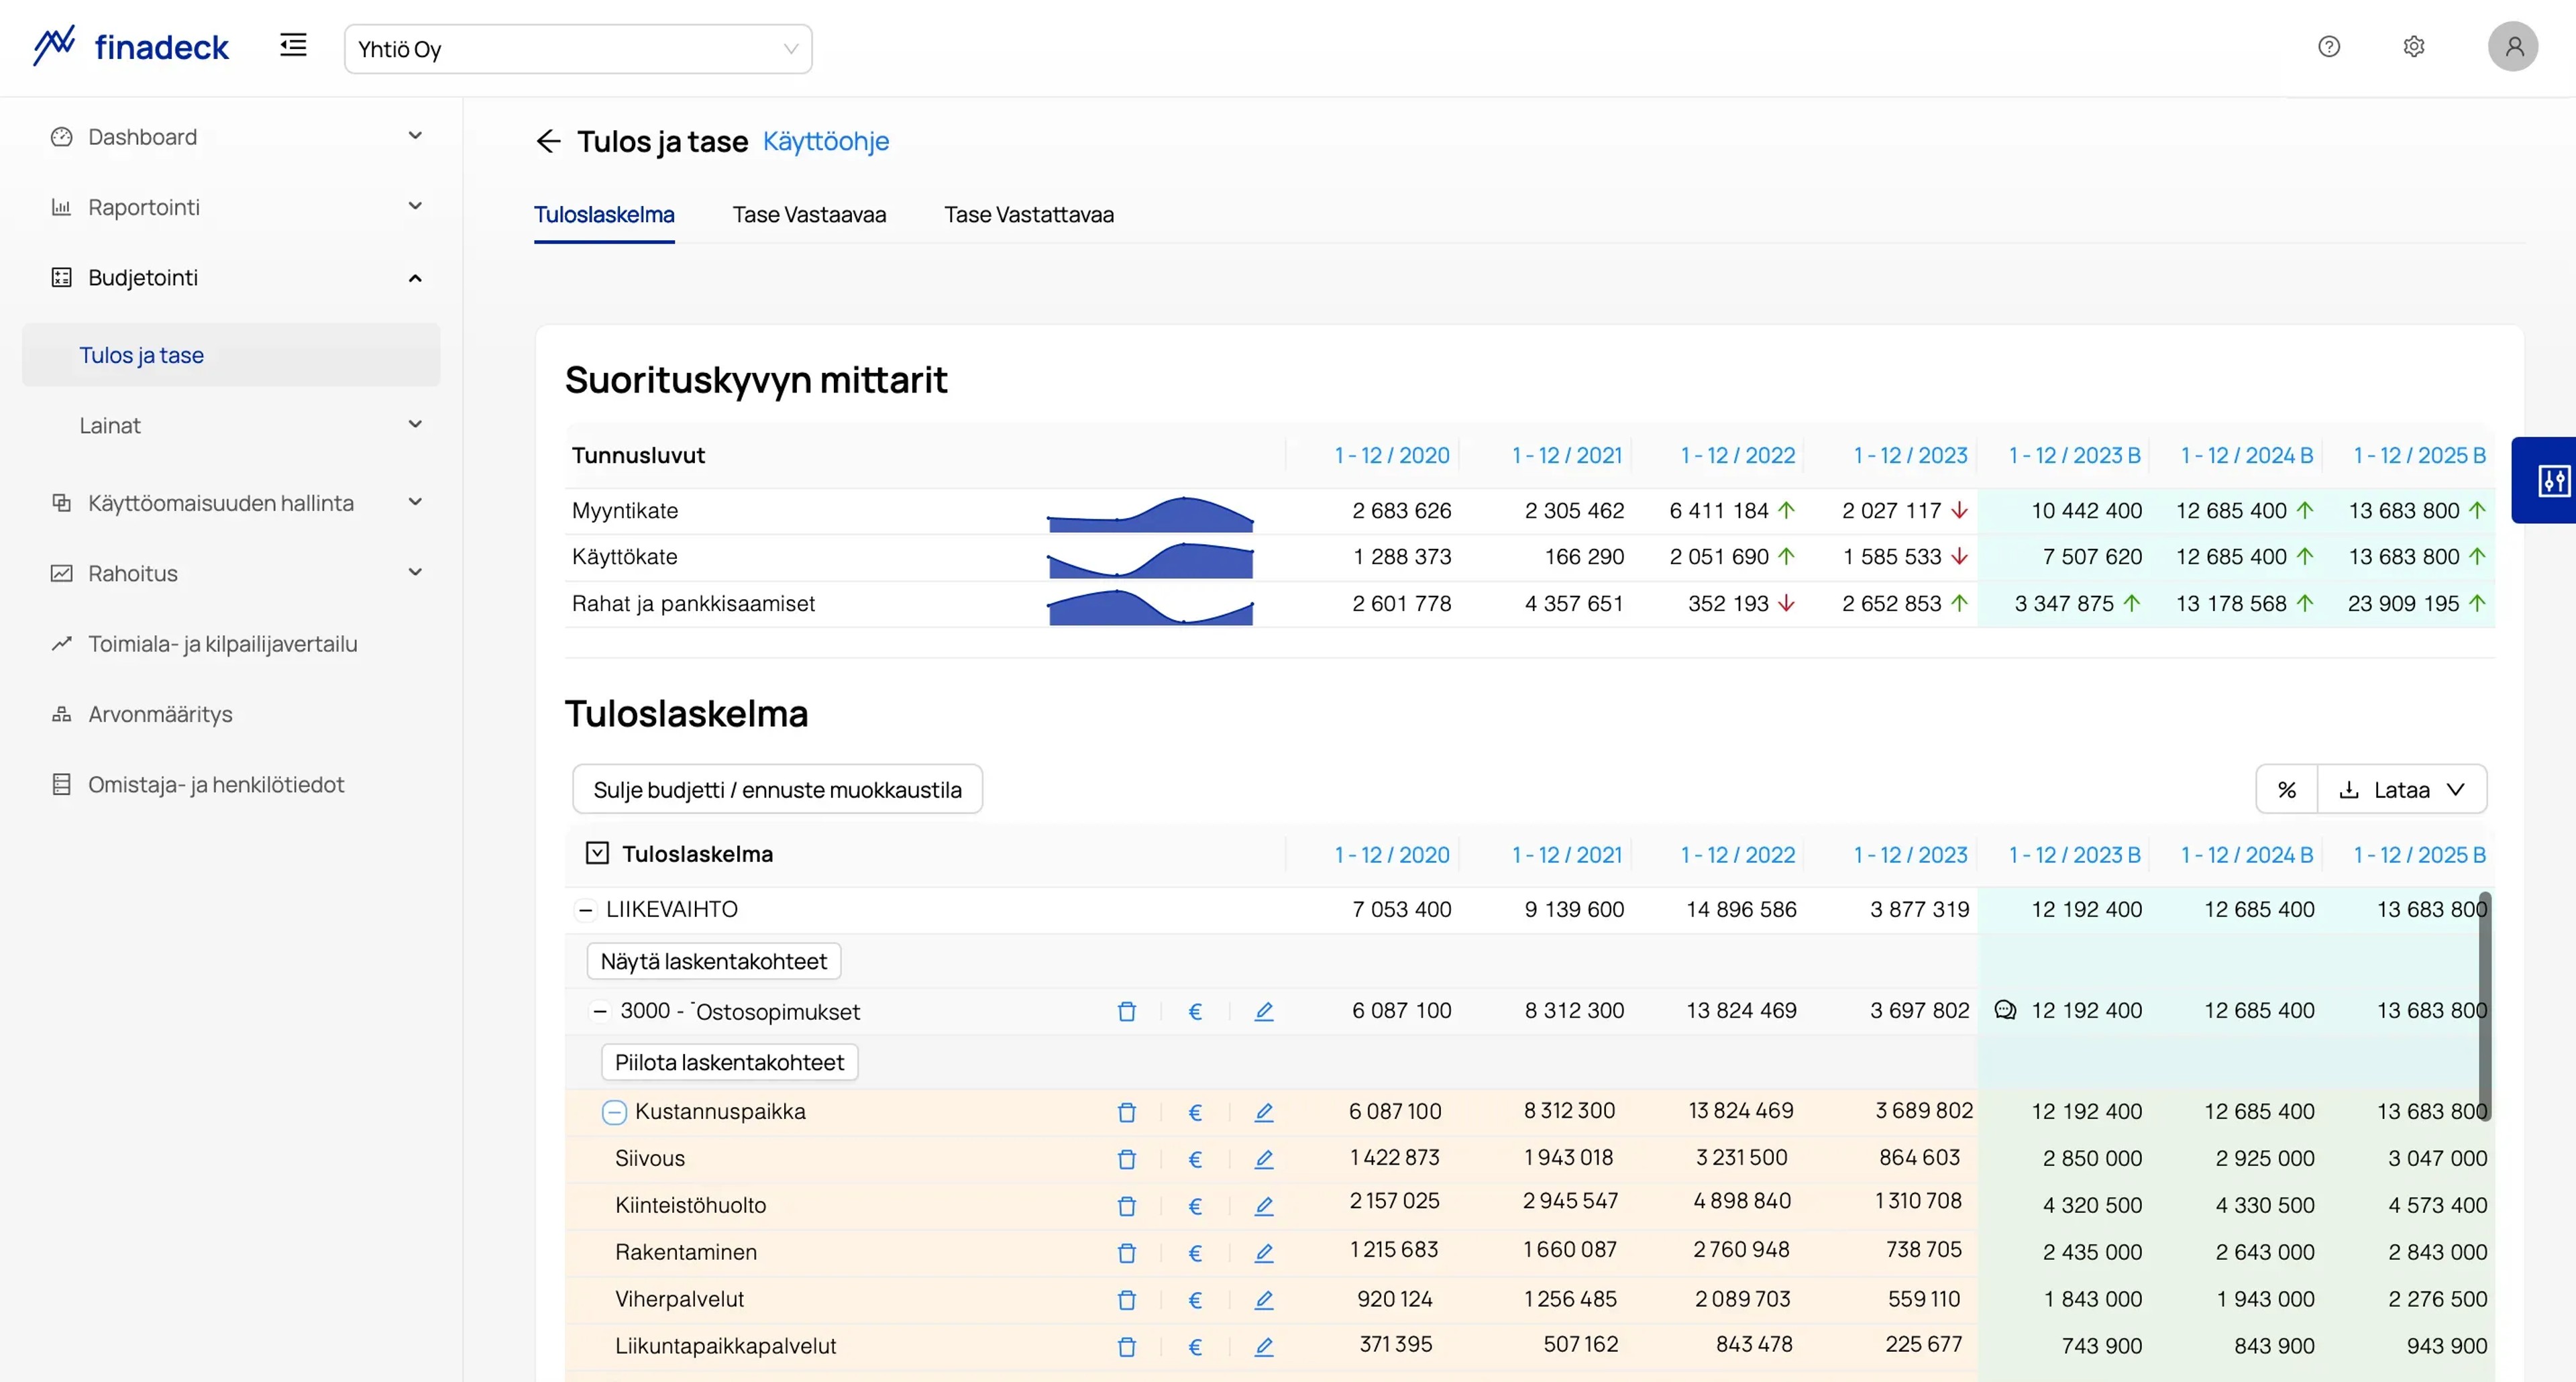This screenshot has width=2576, height=1382.
Task: Edit the Kiinteistöhuolto row with pencil icon
Action: coord(1264,1206)
